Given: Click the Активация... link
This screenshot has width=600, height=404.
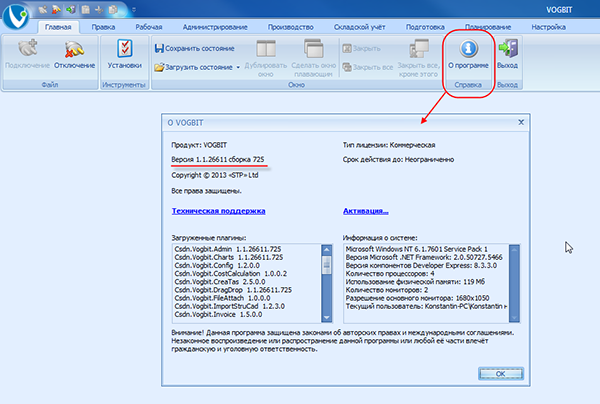Looking at the screenshot, I should 365,211.
